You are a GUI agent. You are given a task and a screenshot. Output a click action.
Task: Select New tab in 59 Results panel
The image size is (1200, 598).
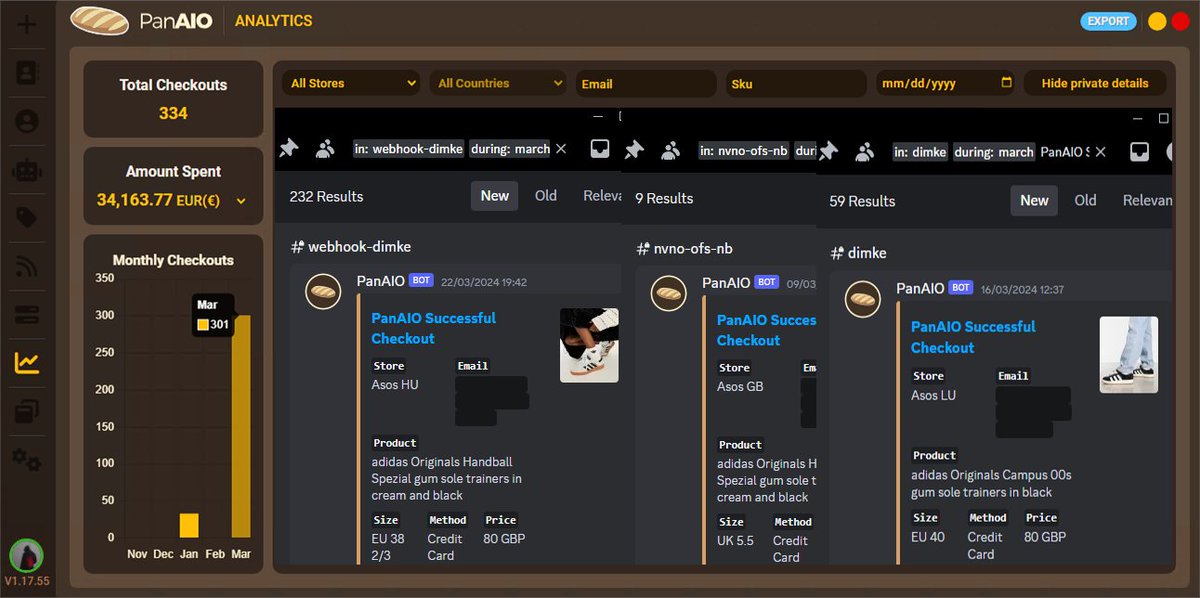tap(1034, 200)
